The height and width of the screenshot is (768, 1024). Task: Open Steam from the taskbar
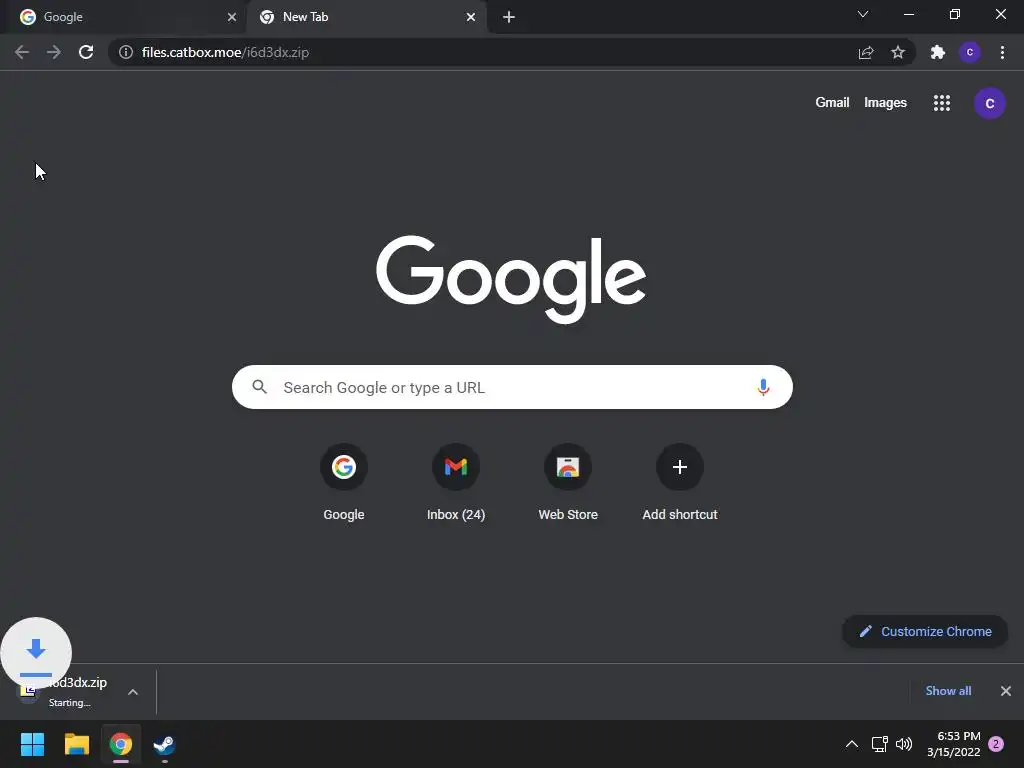click(165, 744)
